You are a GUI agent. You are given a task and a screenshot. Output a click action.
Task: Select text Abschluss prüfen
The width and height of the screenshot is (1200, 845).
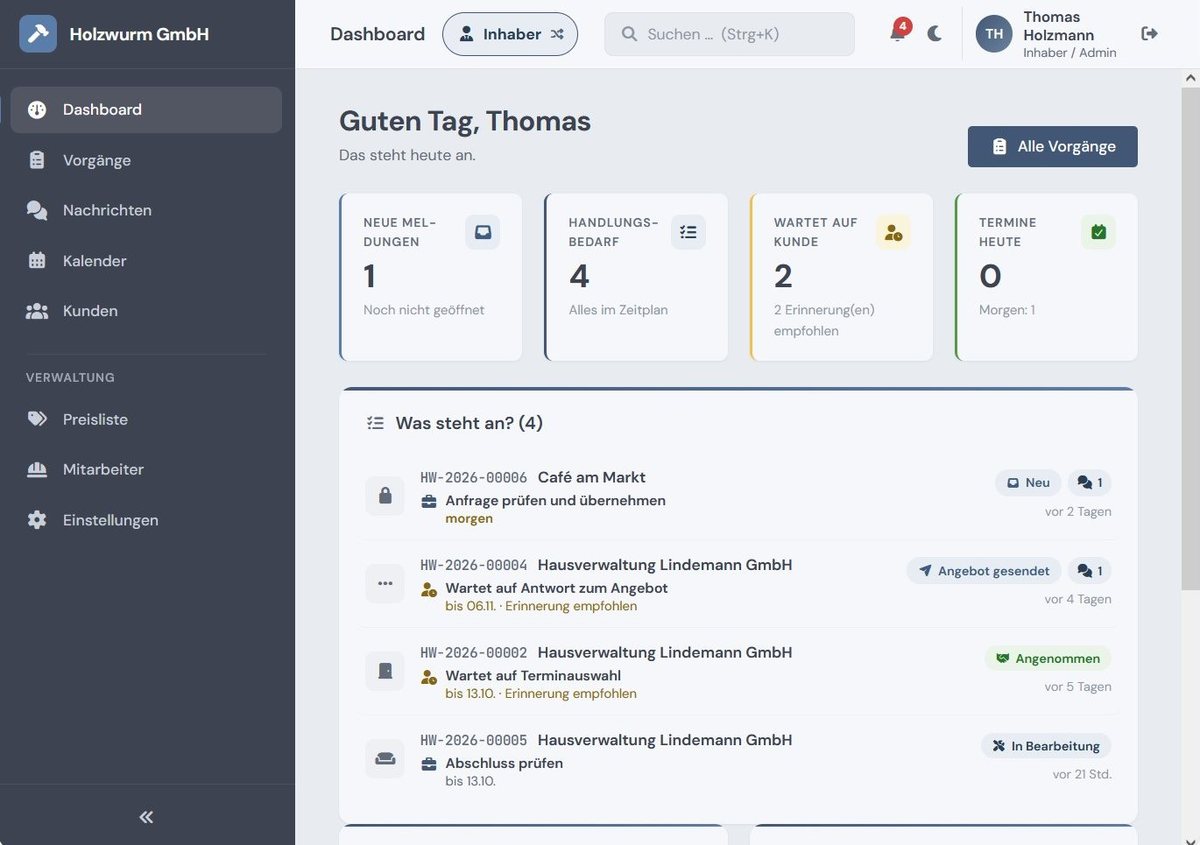(504, 763)
